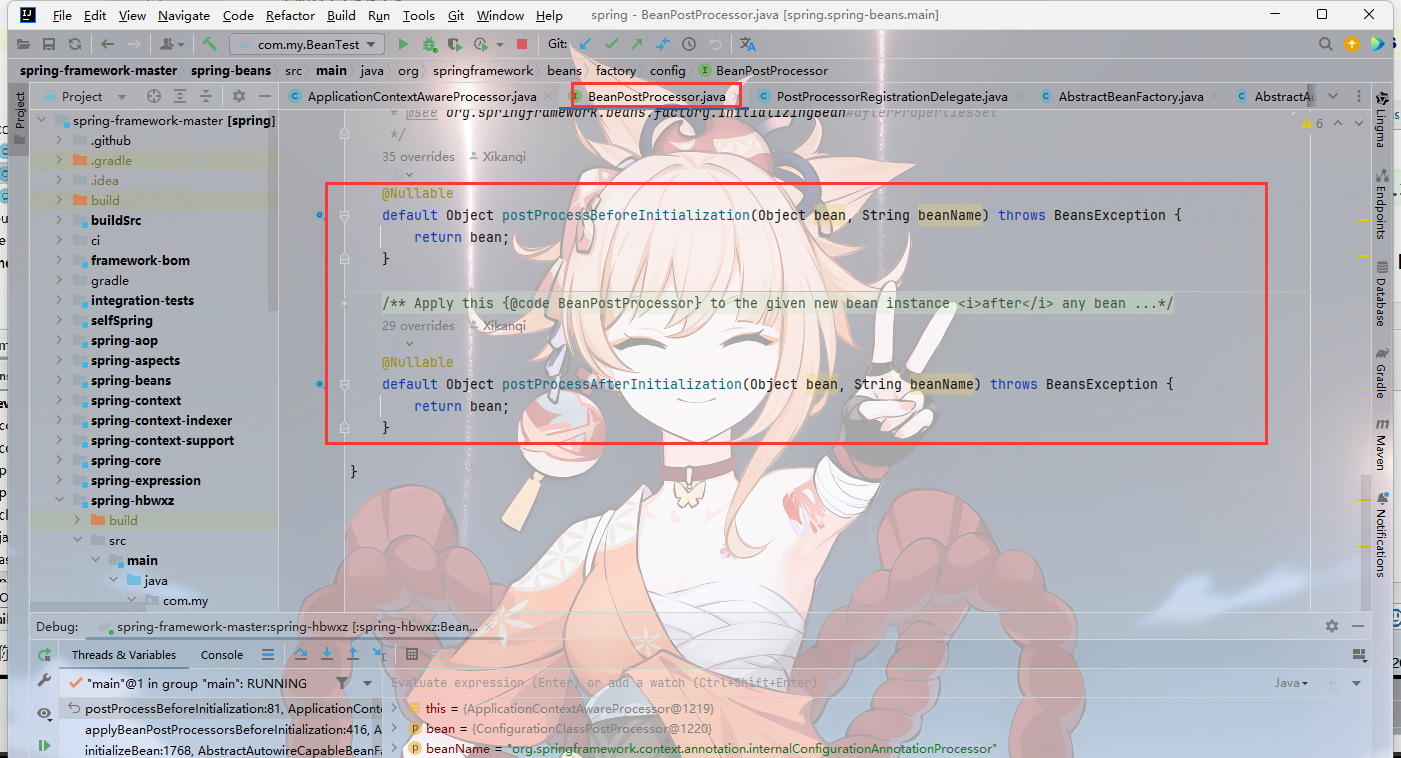Evaluate expression calculator icon in debugger
The image size is (1401, 758).
coord(411,654)
